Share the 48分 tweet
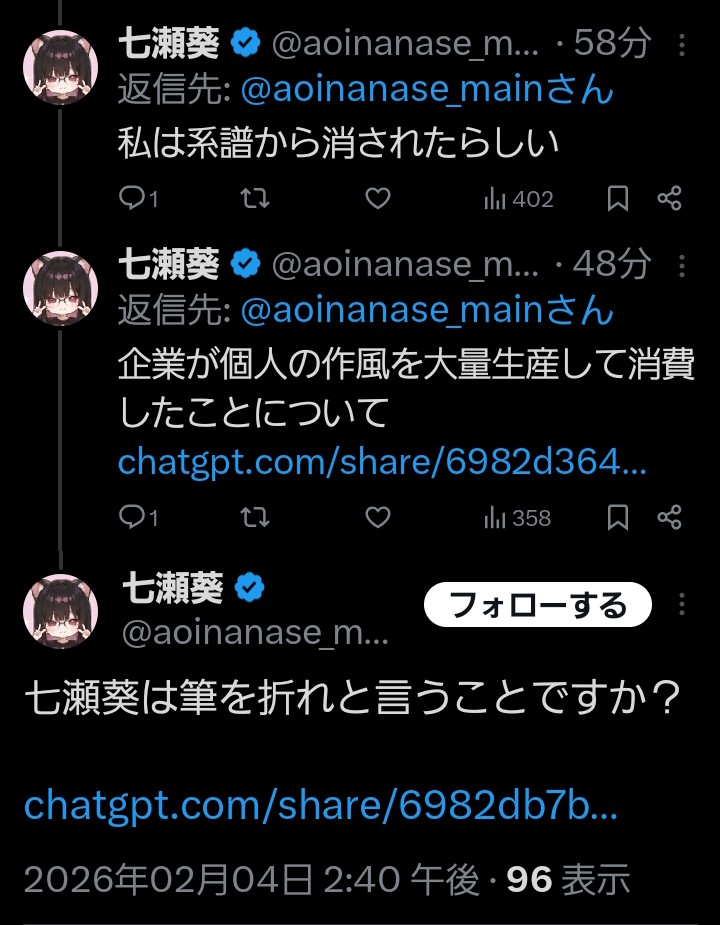 click(670, 517)
